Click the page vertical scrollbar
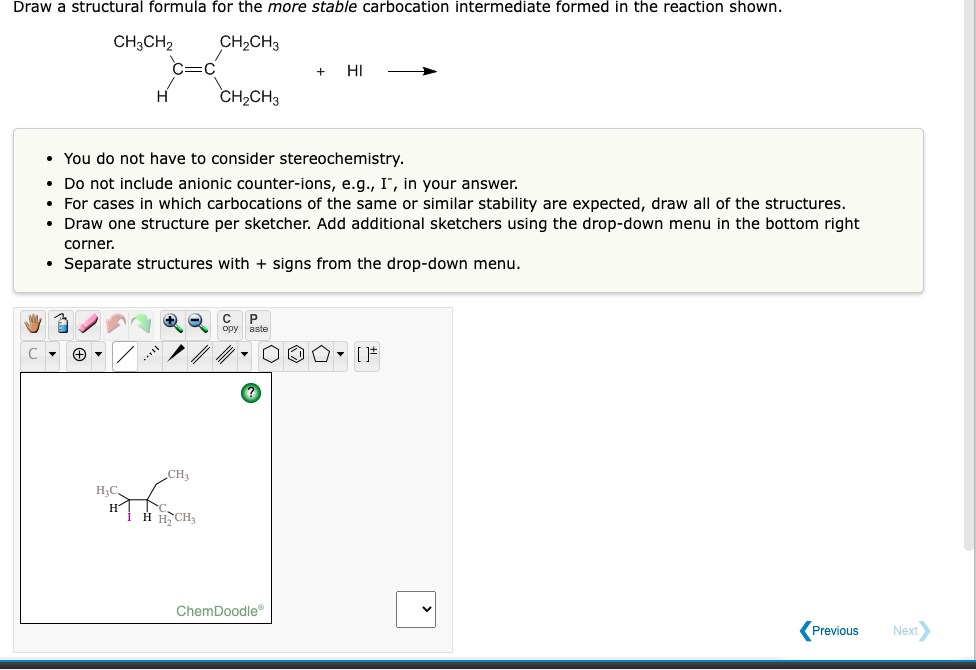The height and width of the screenshot is (670, 976). tap(969, 274)
